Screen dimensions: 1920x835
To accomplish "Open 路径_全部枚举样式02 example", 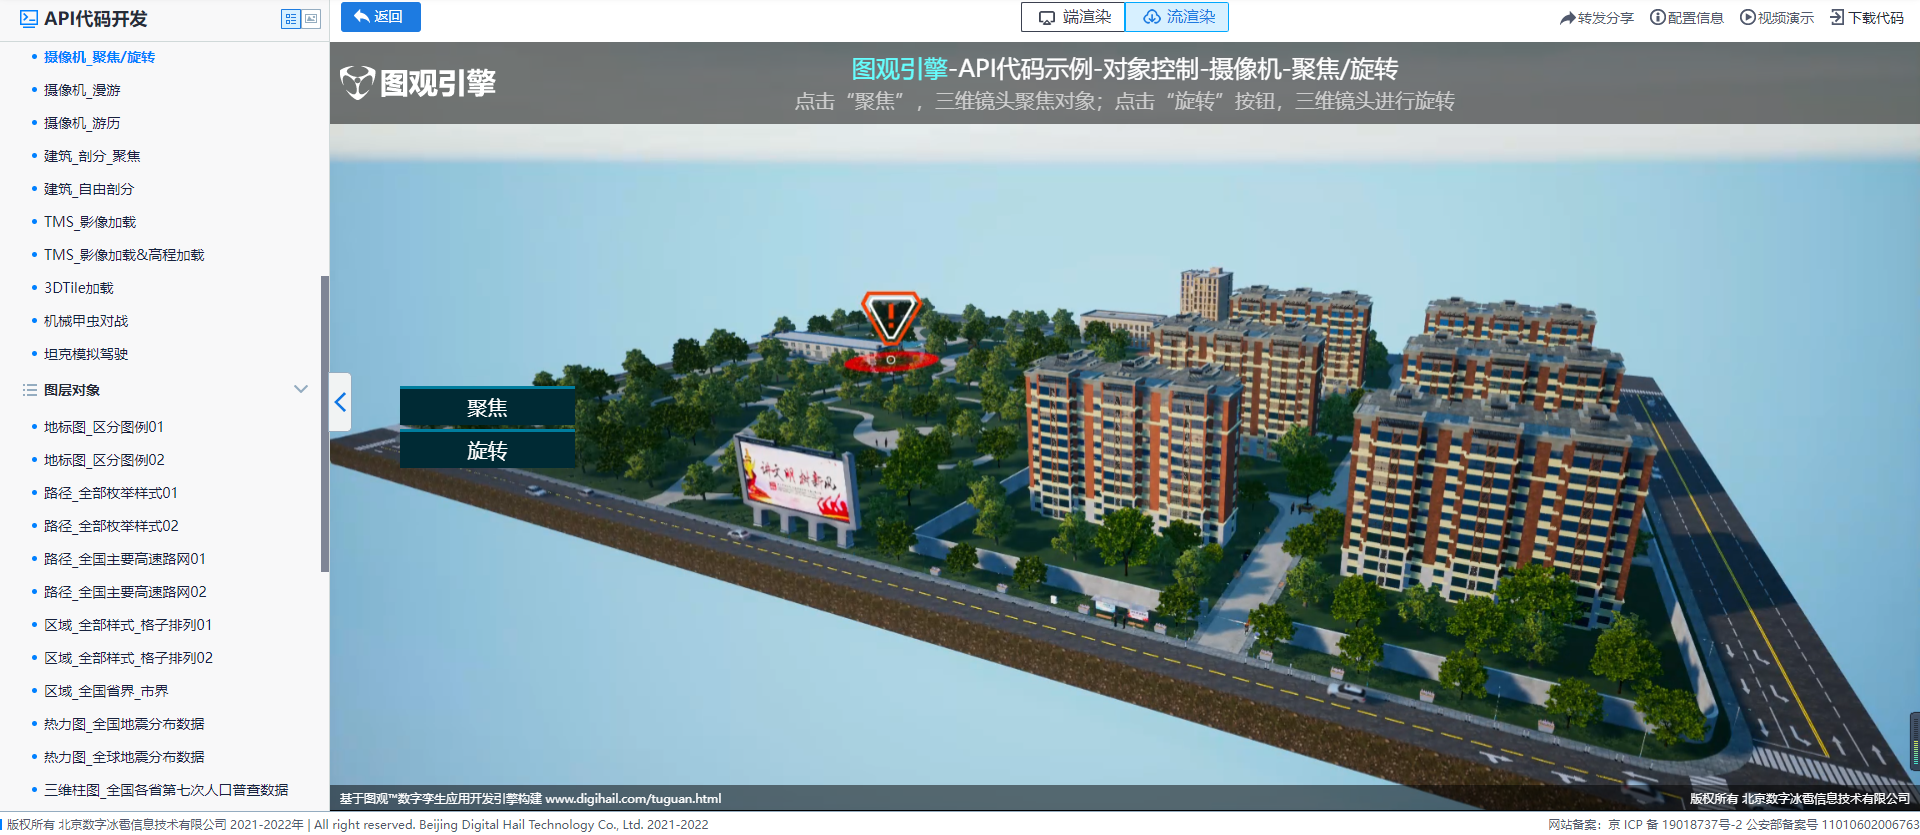I will 111,526.
